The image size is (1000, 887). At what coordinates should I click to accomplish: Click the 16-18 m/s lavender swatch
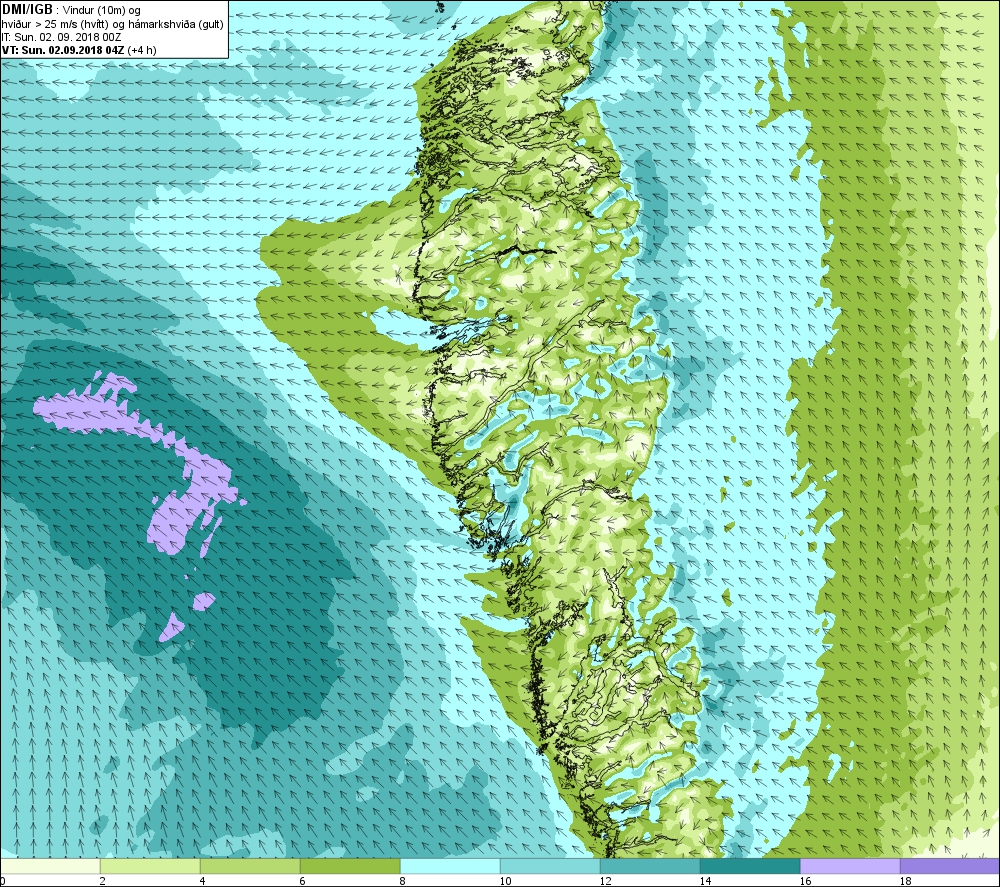(850, 866)
